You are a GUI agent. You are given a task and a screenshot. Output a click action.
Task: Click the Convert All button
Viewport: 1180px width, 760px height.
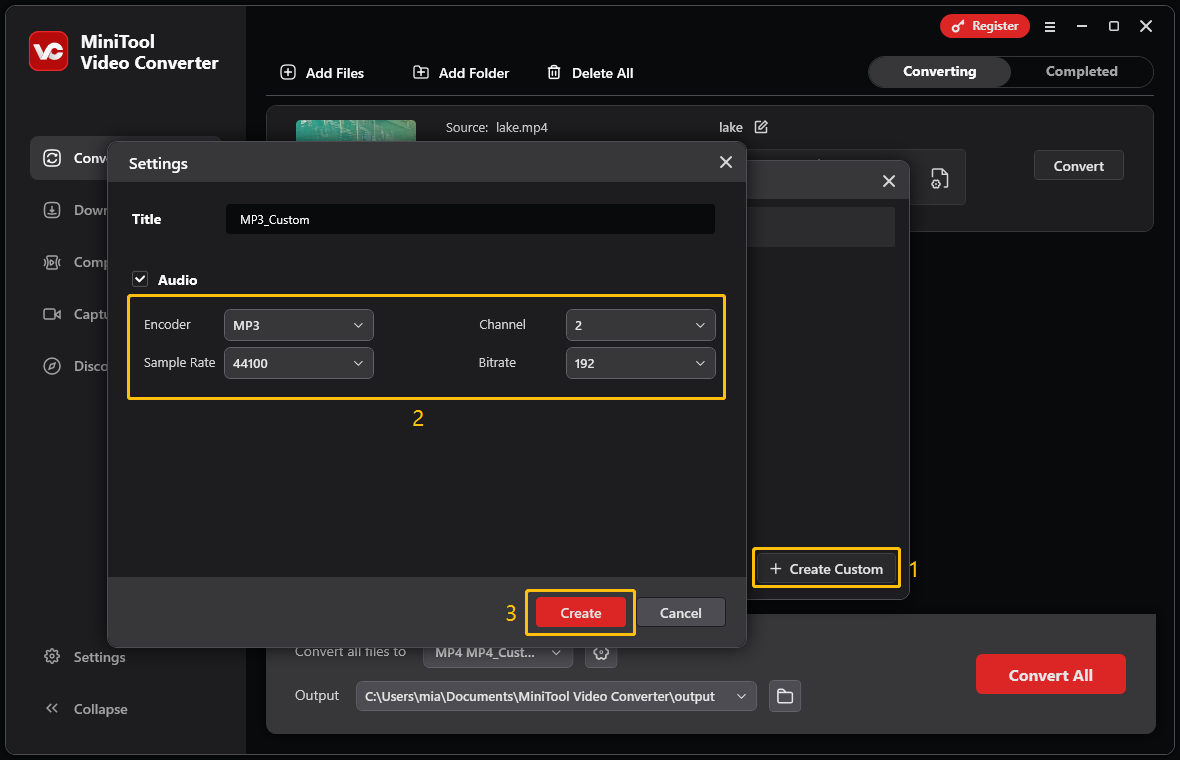click(1051, 675)
